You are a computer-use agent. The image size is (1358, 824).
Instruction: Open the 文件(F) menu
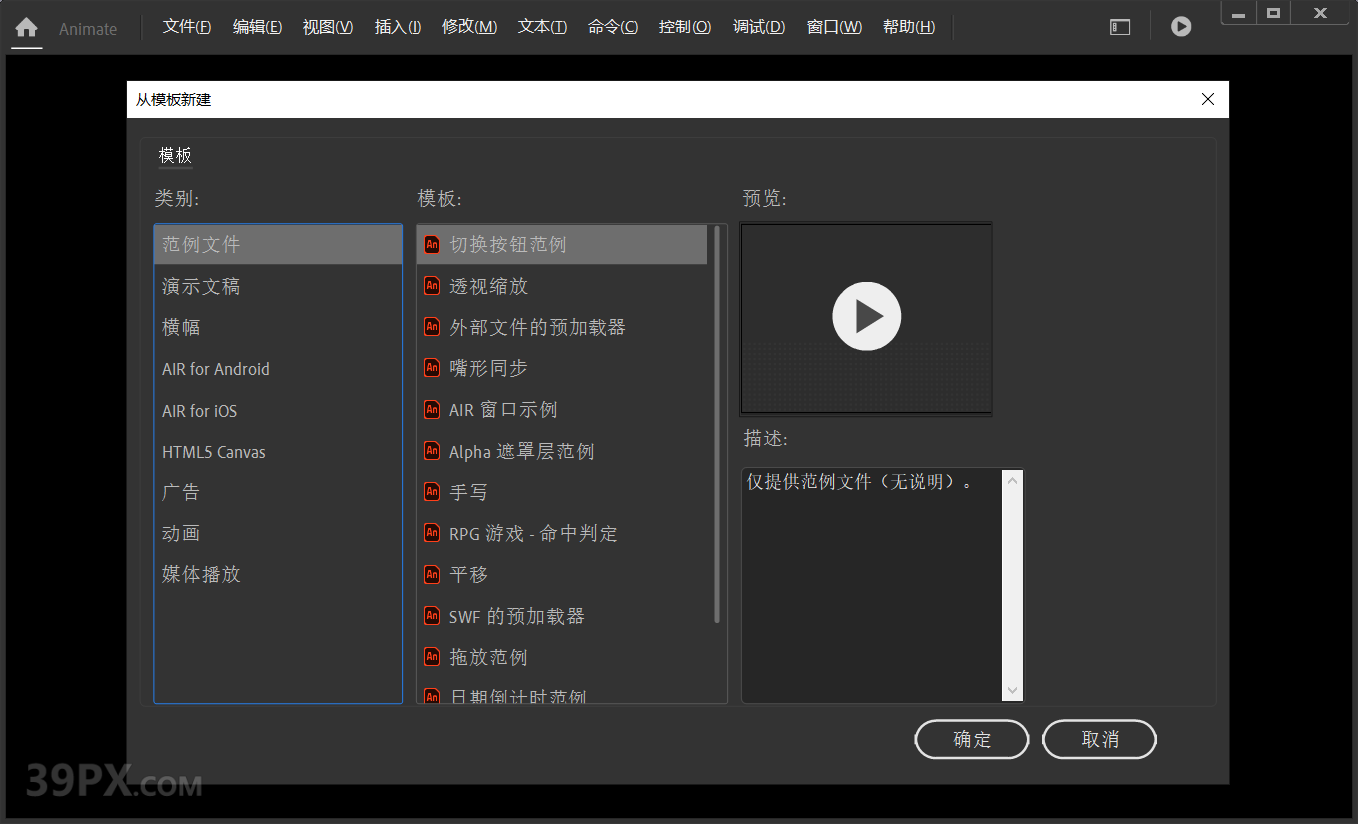(x=187, y=27)
